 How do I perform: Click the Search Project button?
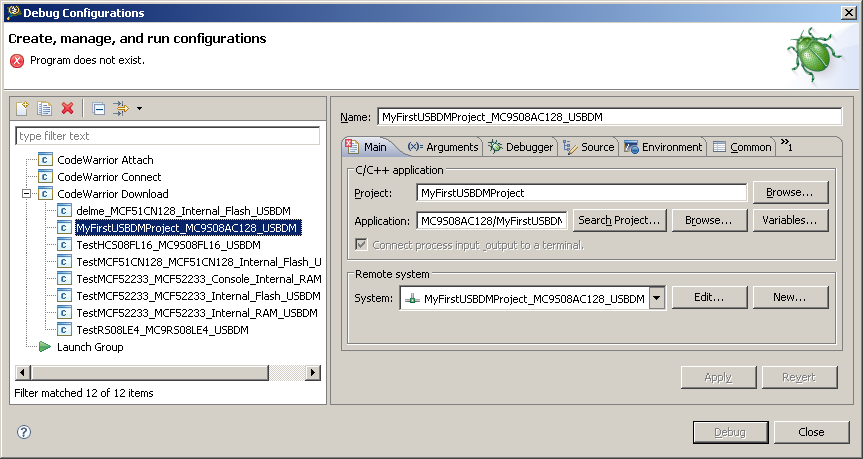pos(619,220)
